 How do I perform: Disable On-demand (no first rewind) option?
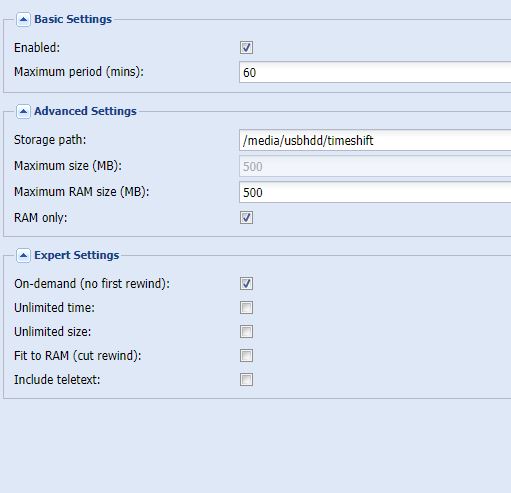(x=246, y=283)
